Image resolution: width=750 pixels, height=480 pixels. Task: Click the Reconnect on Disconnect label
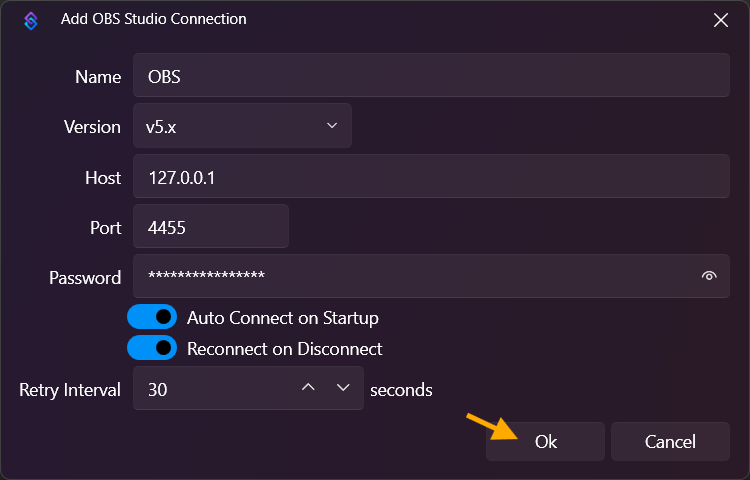285,349
